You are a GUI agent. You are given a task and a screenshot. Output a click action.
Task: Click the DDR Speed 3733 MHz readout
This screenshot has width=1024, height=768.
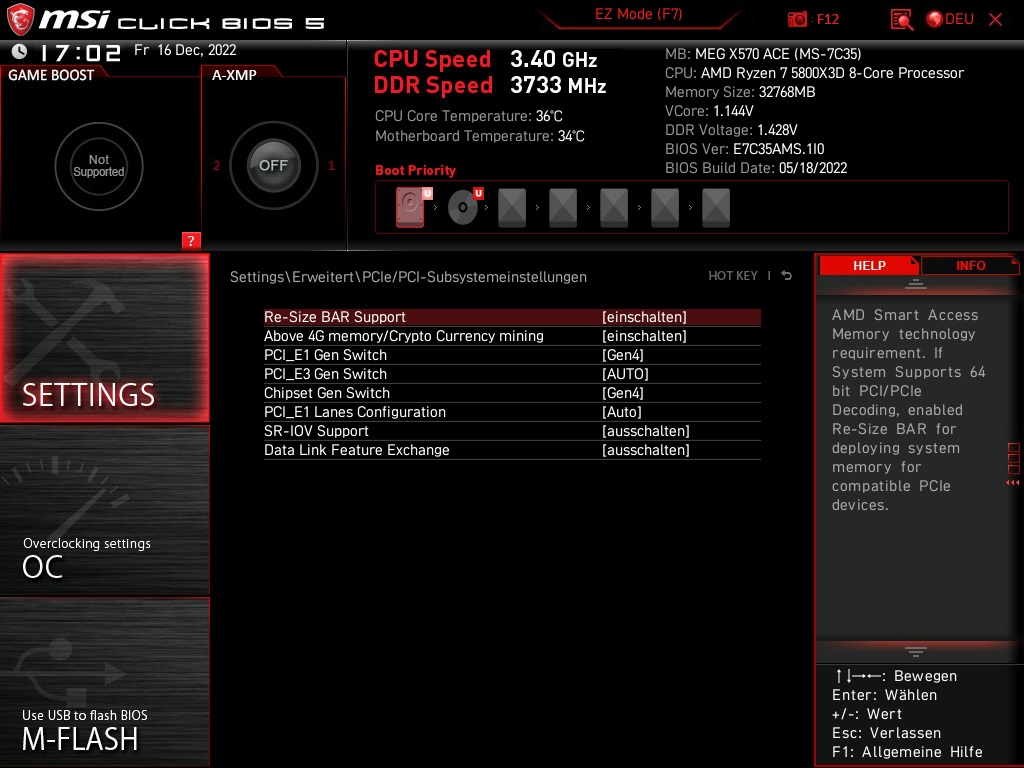(490, 86)
